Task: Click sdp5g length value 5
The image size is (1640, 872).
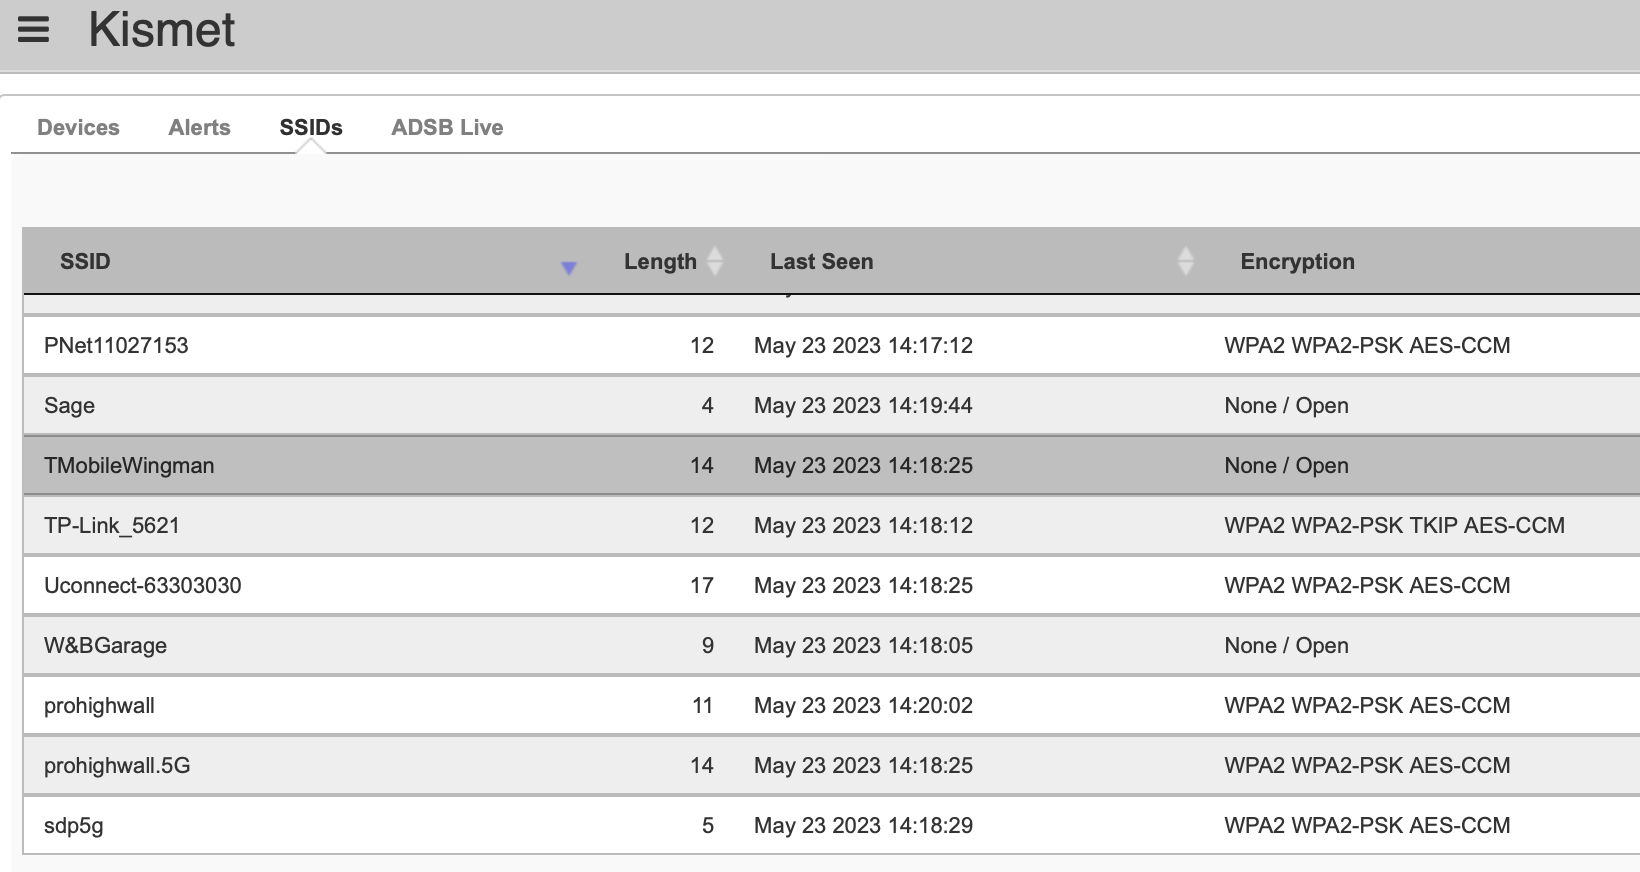Action: (708, 825)
